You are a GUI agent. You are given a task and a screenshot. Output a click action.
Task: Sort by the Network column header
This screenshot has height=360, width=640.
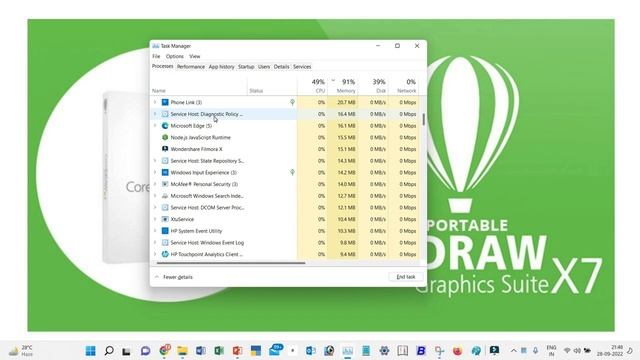coord(404,86)
